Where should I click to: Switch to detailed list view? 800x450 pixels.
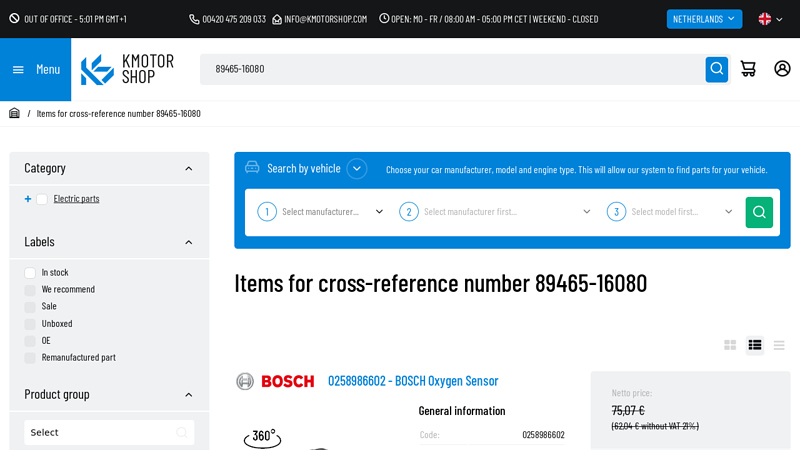click(x=755, y=345)
